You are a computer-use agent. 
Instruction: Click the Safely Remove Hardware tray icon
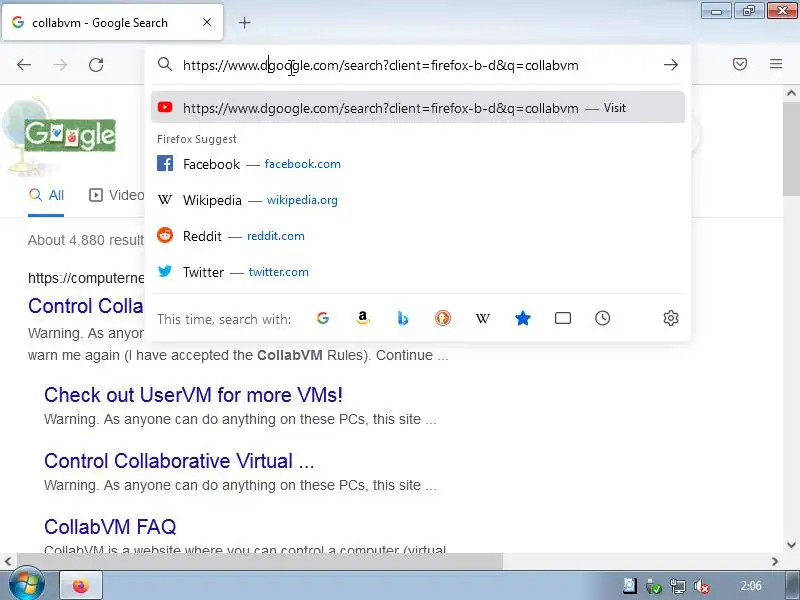pyautogui.click(x=654, y=587)
